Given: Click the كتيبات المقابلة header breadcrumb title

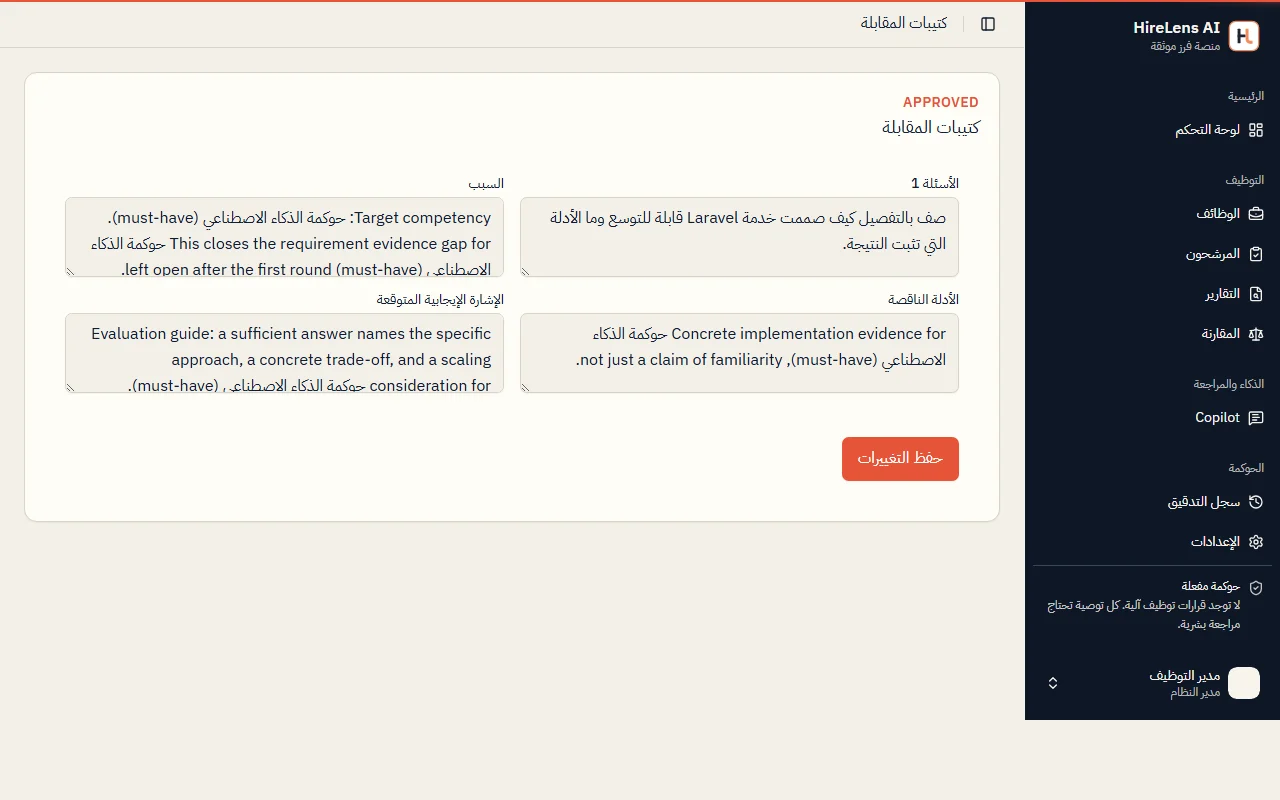Looking at the screenshot, I should tap(904, 23).
